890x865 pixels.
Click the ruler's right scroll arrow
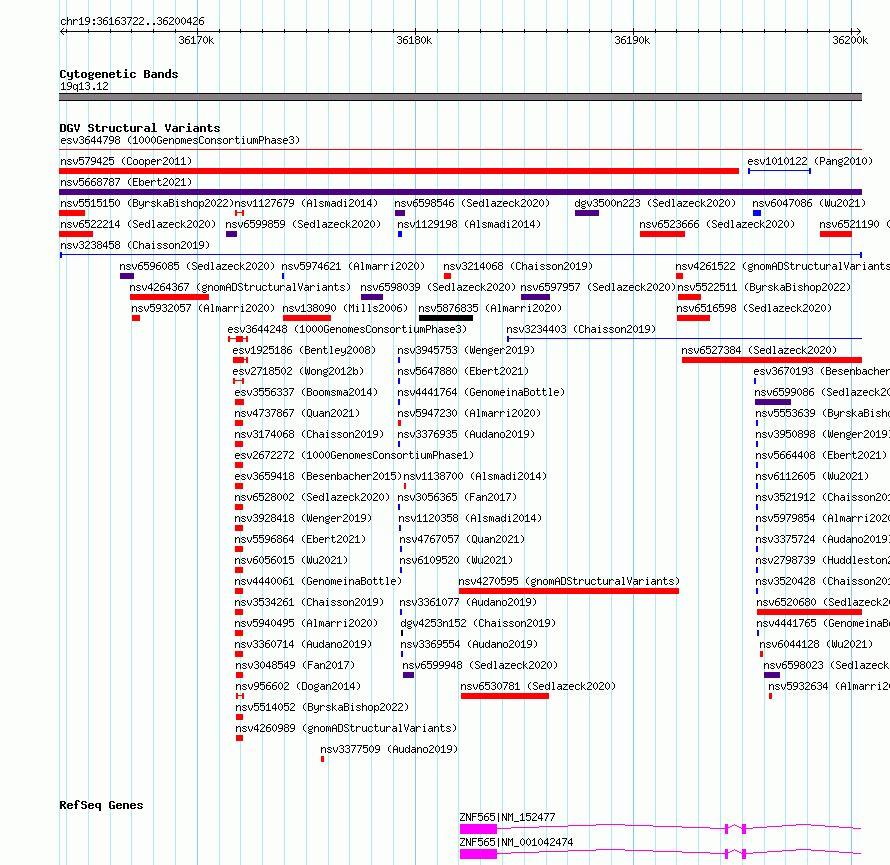tap(858, 32)
